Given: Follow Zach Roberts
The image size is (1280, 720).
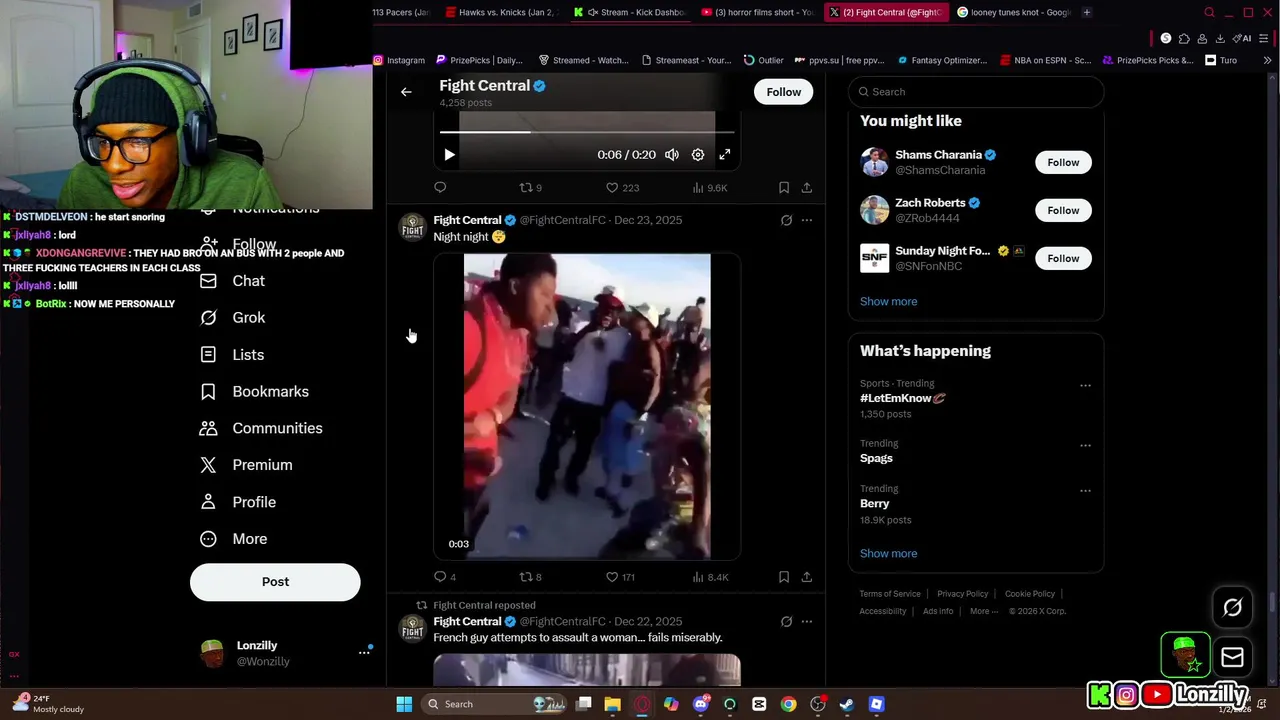Looking at the screenshot, I should (x=1063, y=210).
